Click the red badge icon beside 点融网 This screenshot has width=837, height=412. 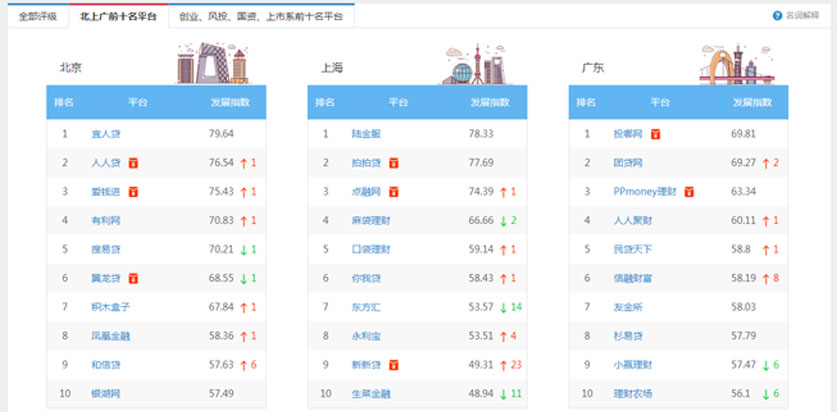tap(394, 192)
